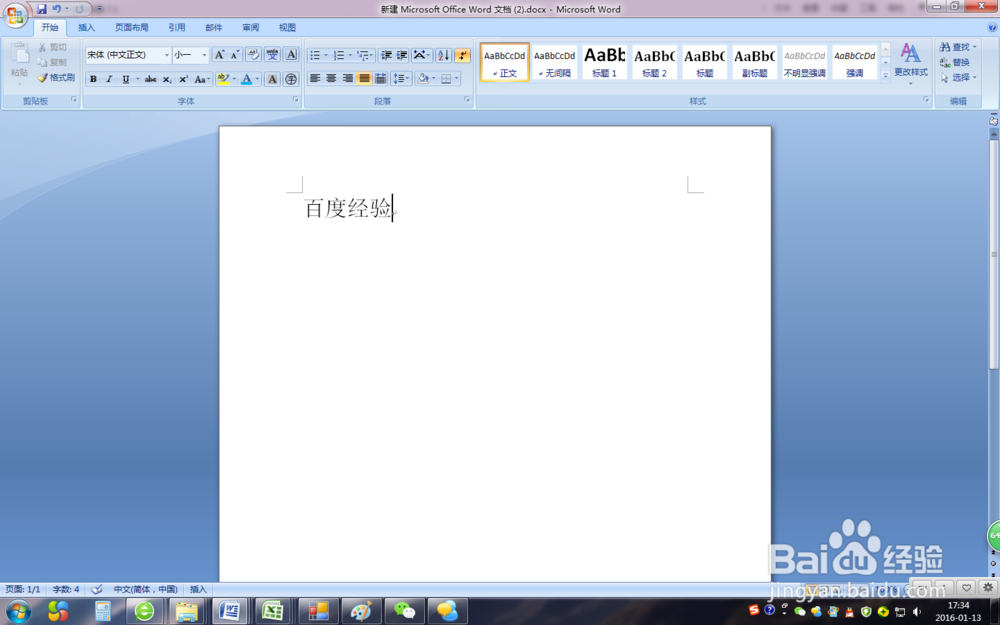1000x625 pixels.
Task: Toggle underline formatting
Action: point(126,79)
